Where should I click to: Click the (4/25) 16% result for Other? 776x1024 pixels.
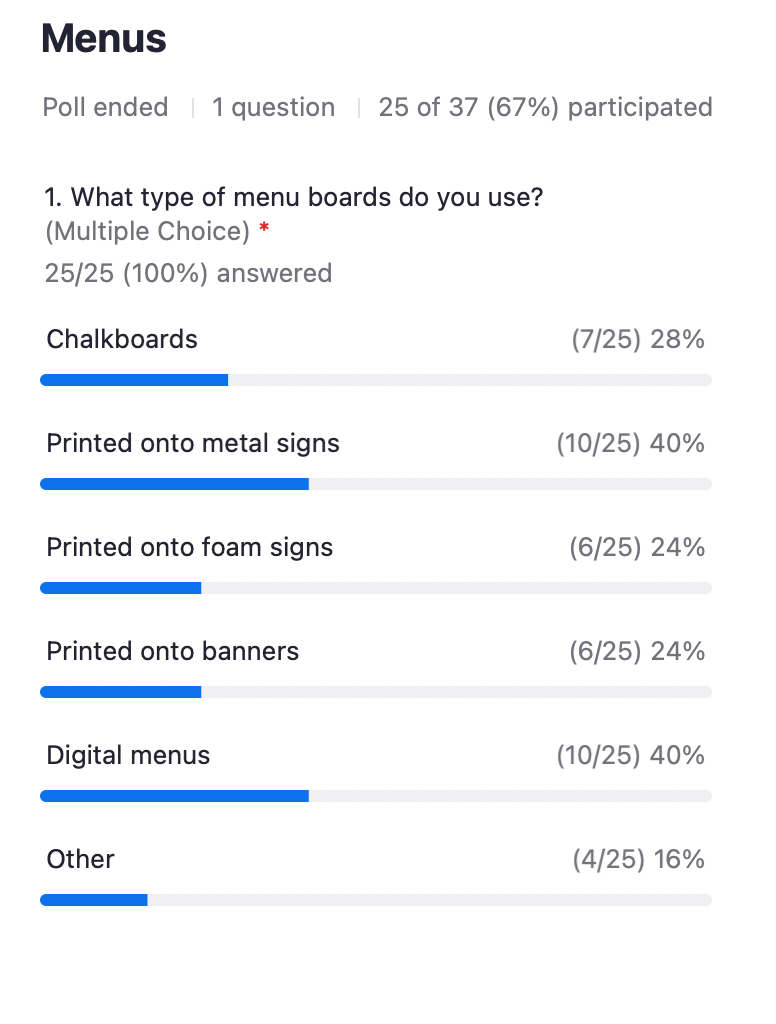(x=638, y=859)
